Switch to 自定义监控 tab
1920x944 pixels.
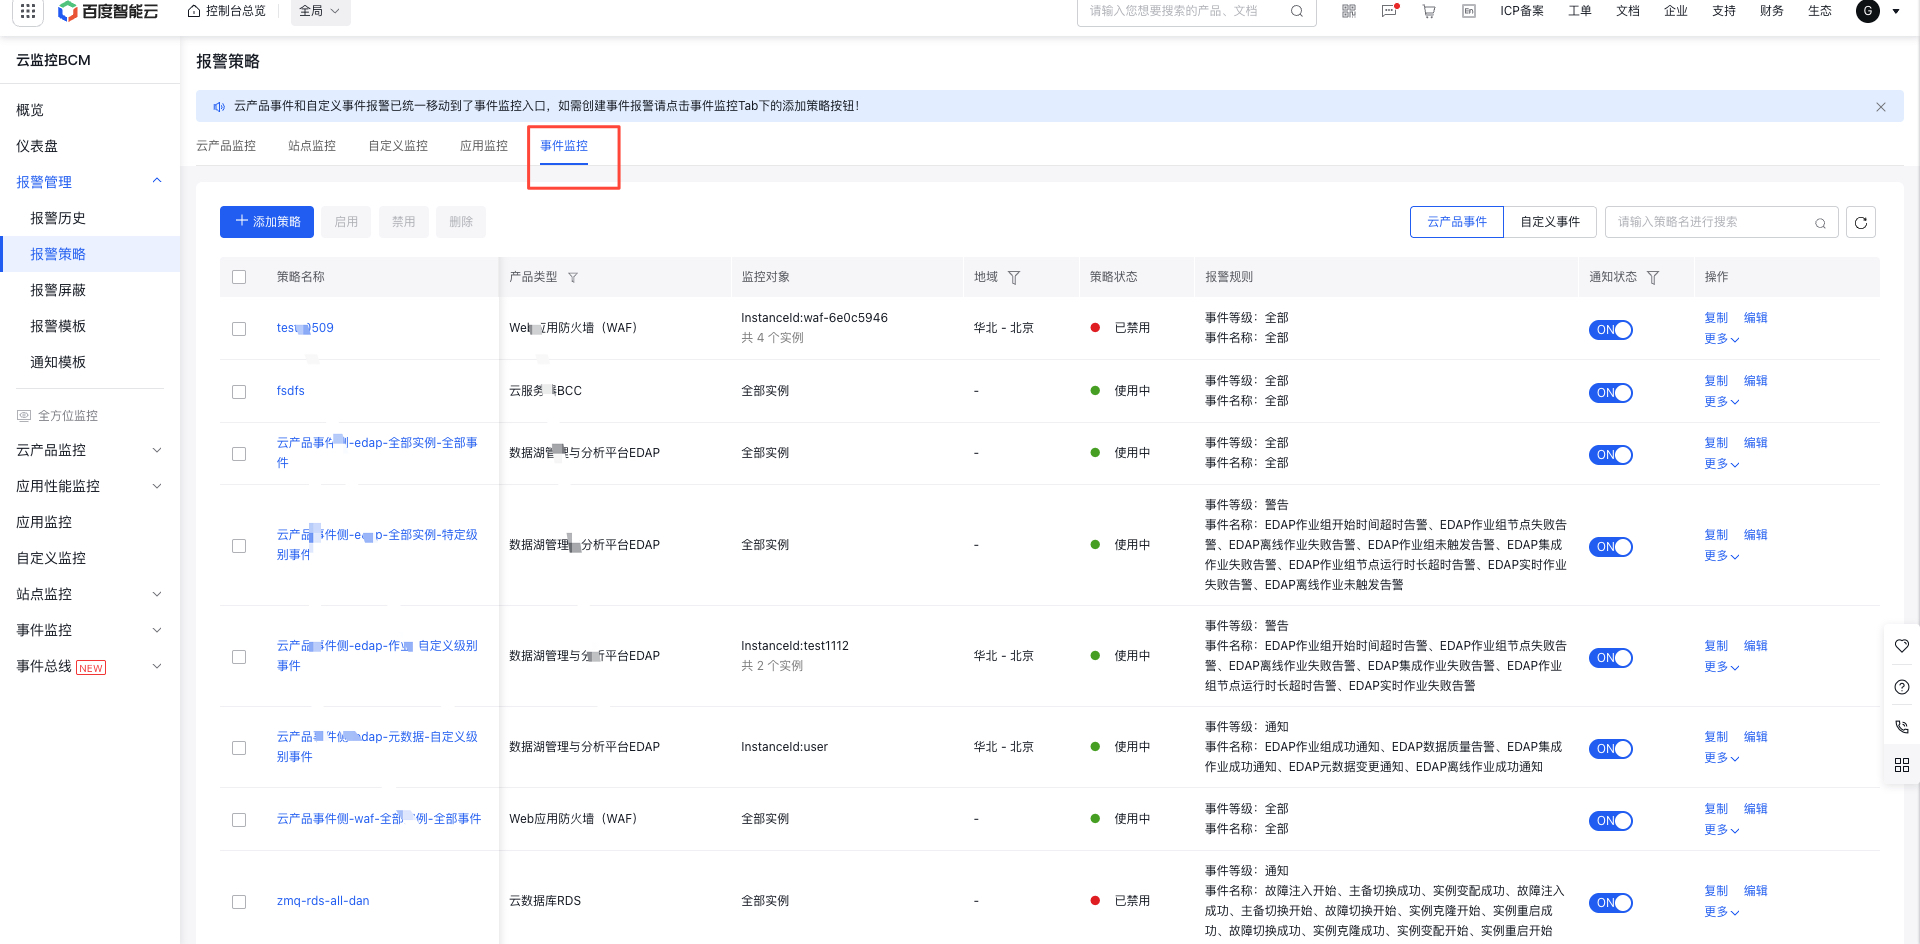[x=398, y=146]
